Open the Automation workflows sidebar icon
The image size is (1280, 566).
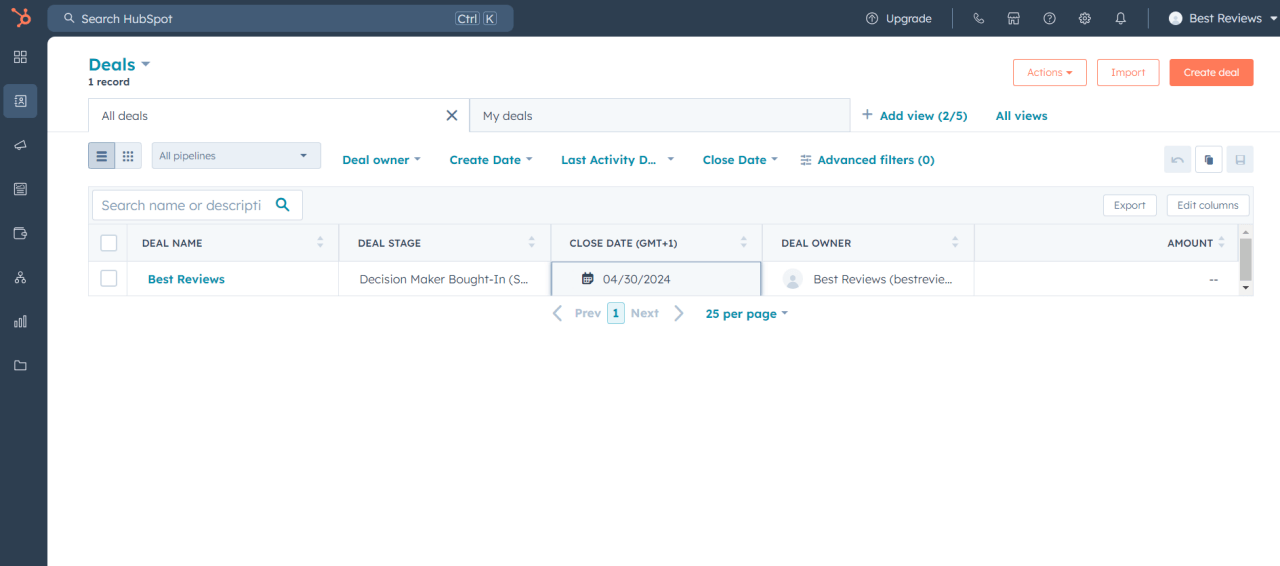coord(20,277)
